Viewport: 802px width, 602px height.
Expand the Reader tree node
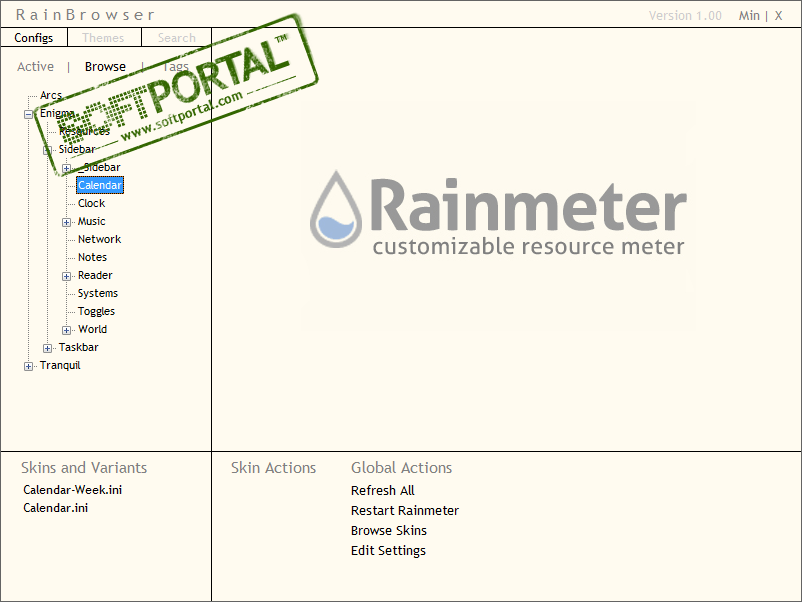(x=66, y=276)
